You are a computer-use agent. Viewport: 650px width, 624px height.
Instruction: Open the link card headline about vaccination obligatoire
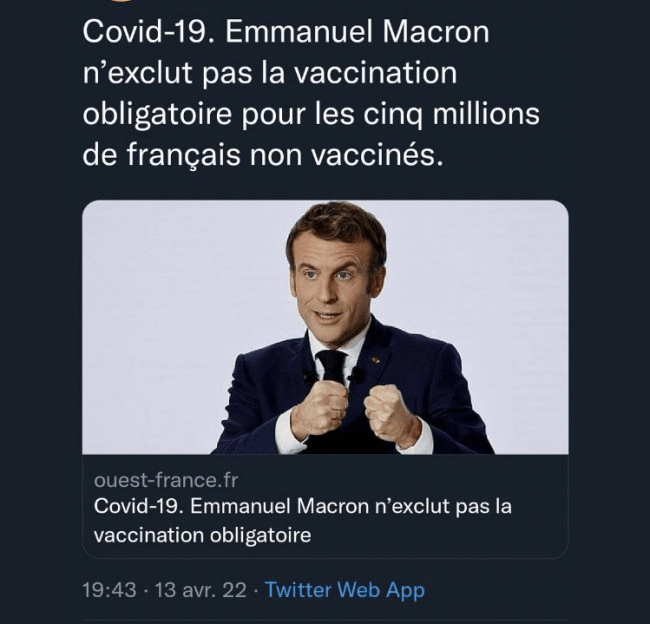302,507
